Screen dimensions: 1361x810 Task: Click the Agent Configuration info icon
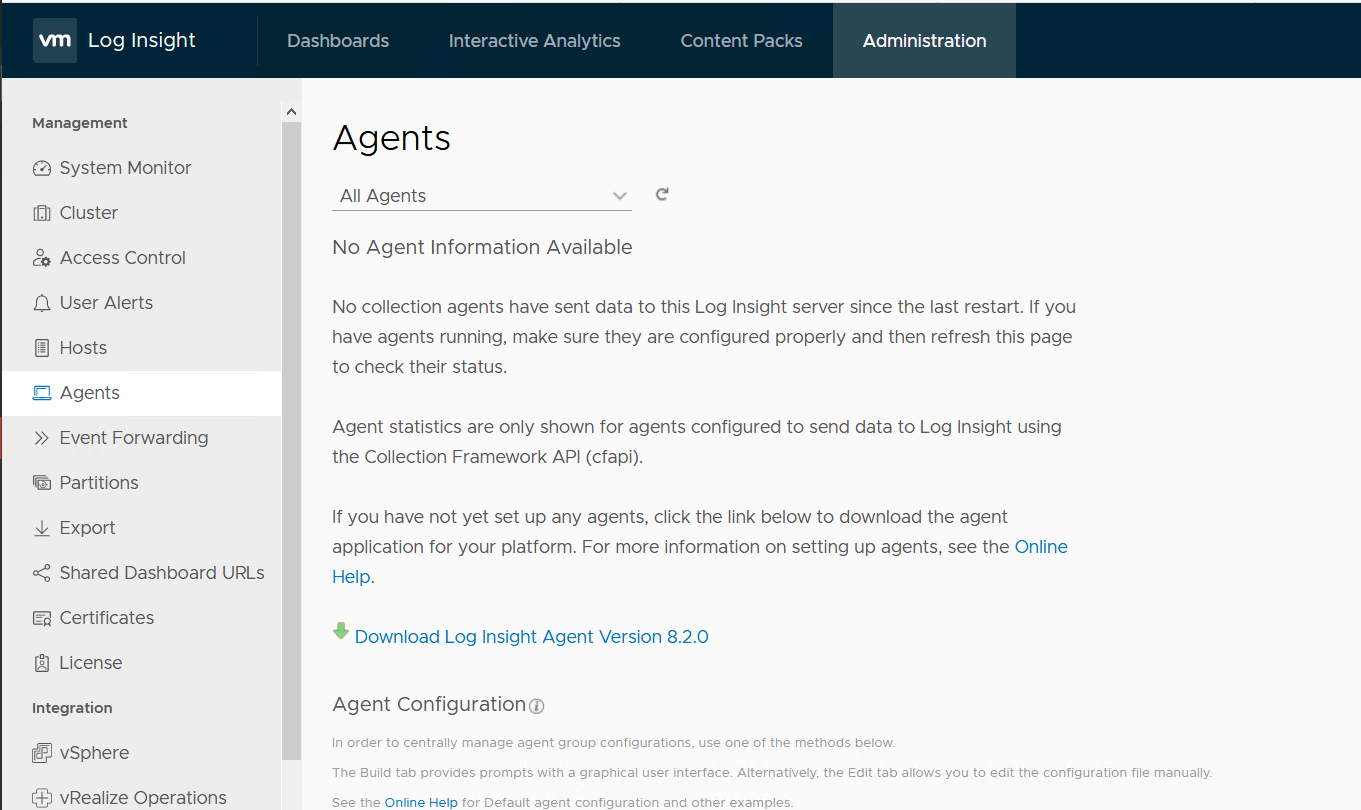[537, 706]
